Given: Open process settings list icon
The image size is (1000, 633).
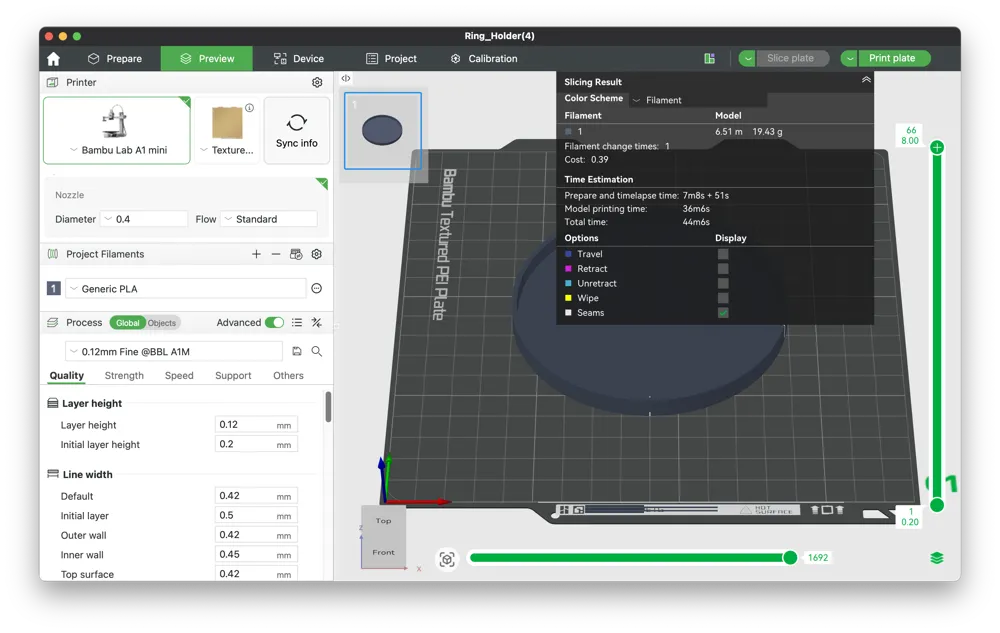Looking at the screenshot, I should click(297, 323).
